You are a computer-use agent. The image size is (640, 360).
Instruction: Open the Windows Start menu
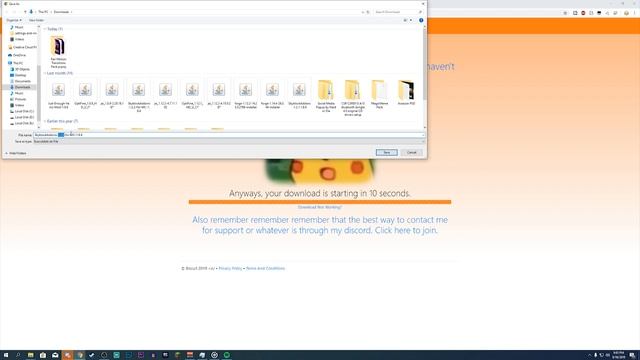tap(6, 355)
